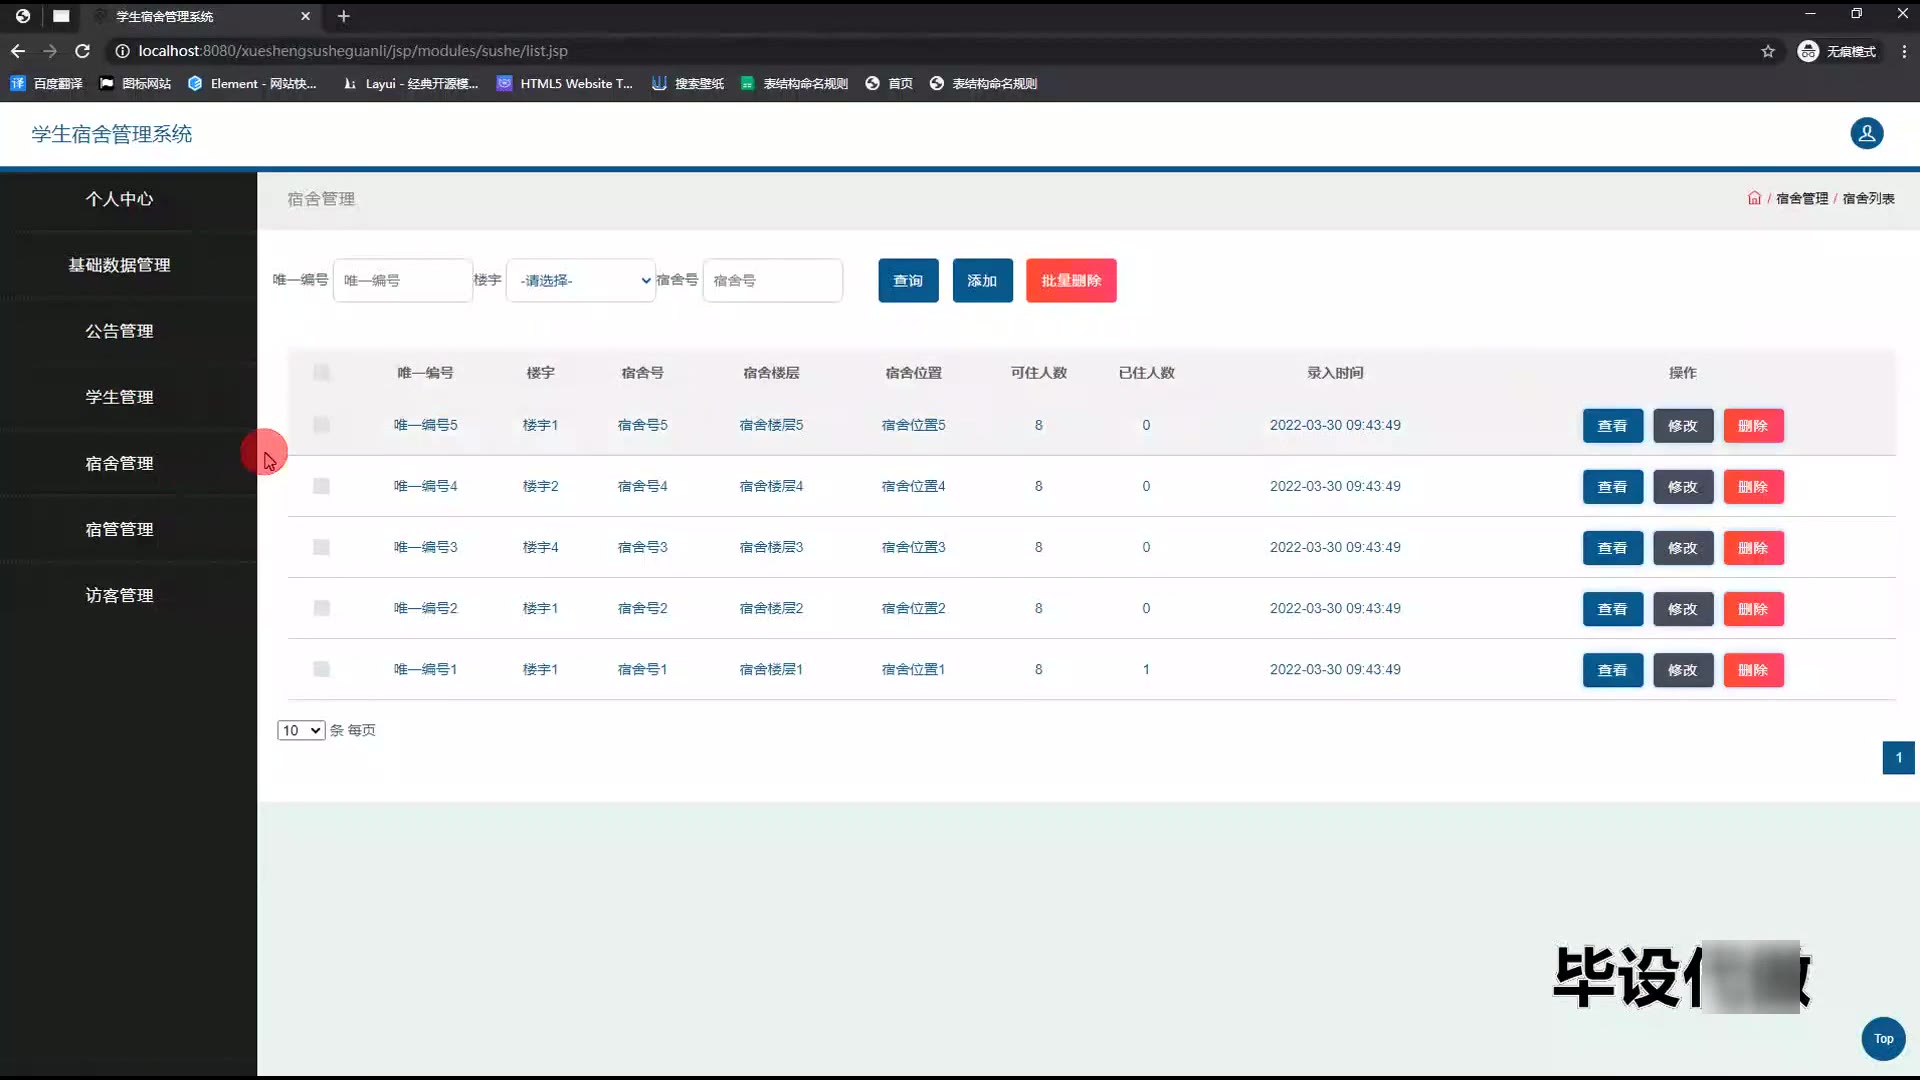This screenshot has width=1920, height=1080.
Task: Toggle the select-all header checkbox
Action: coord(321,372)
